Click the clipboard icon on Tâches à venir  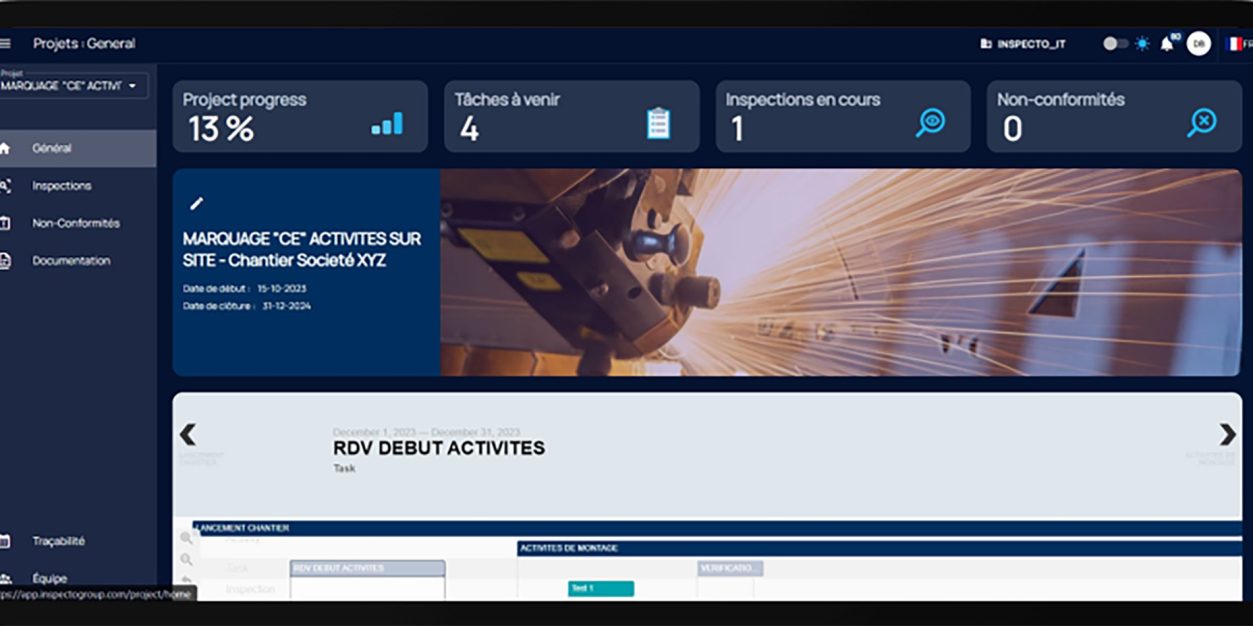pos(658,123)
